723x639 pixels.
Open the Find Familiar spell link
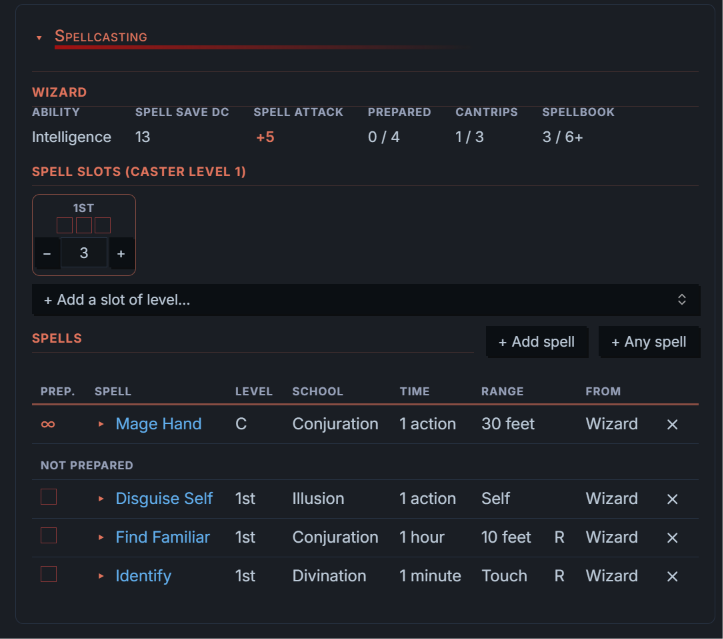click(x=163, y=538)
